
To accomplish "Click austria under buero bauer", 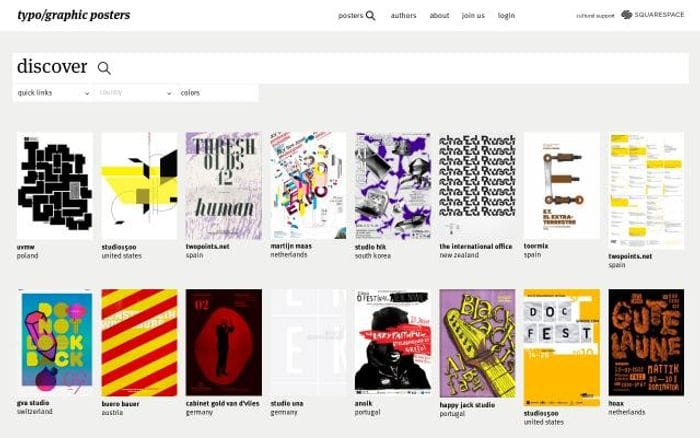I will [112, 413].
